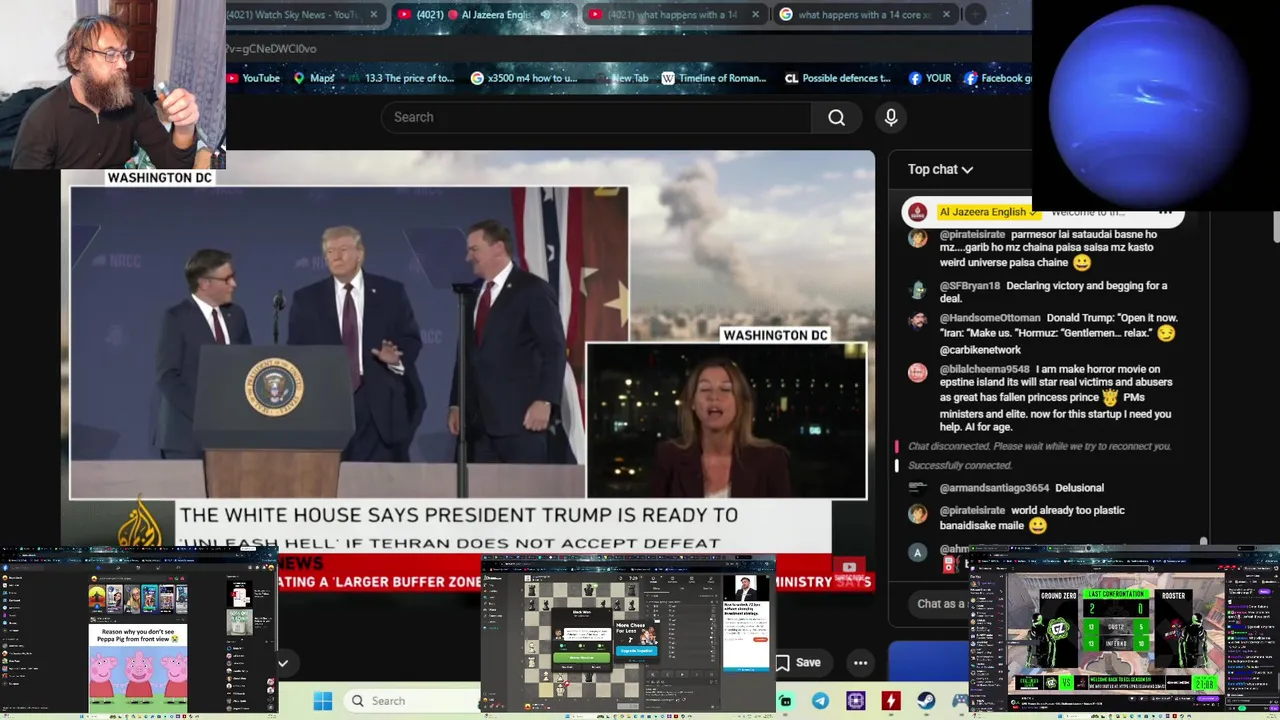Open @HandsomeOttoman's chat avatar
Screen dimensions: 1280x720
917,320
